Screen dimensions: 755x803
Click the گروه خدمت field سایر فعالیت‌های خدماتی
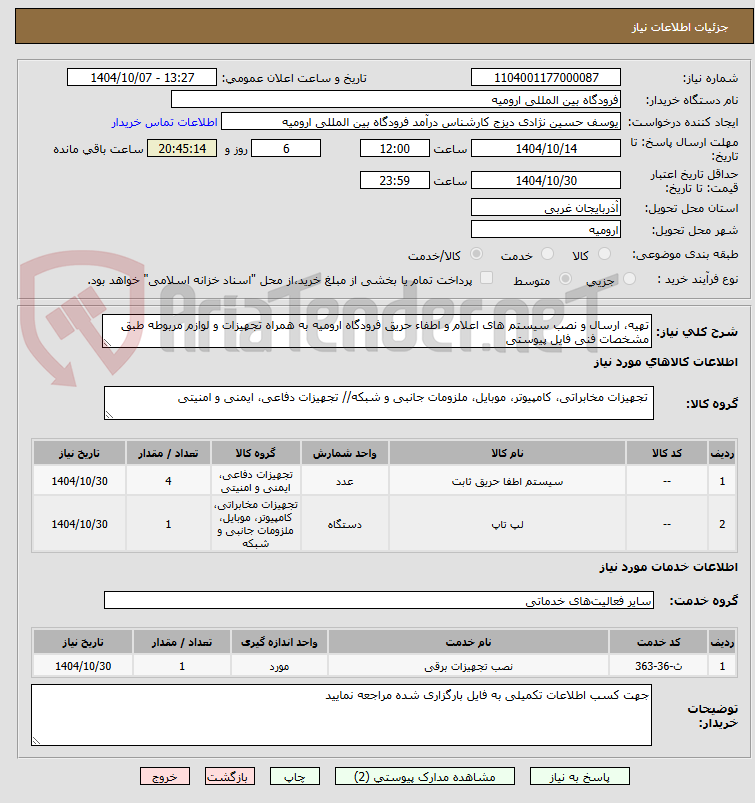pyautogui.click(x=379, y=600)
